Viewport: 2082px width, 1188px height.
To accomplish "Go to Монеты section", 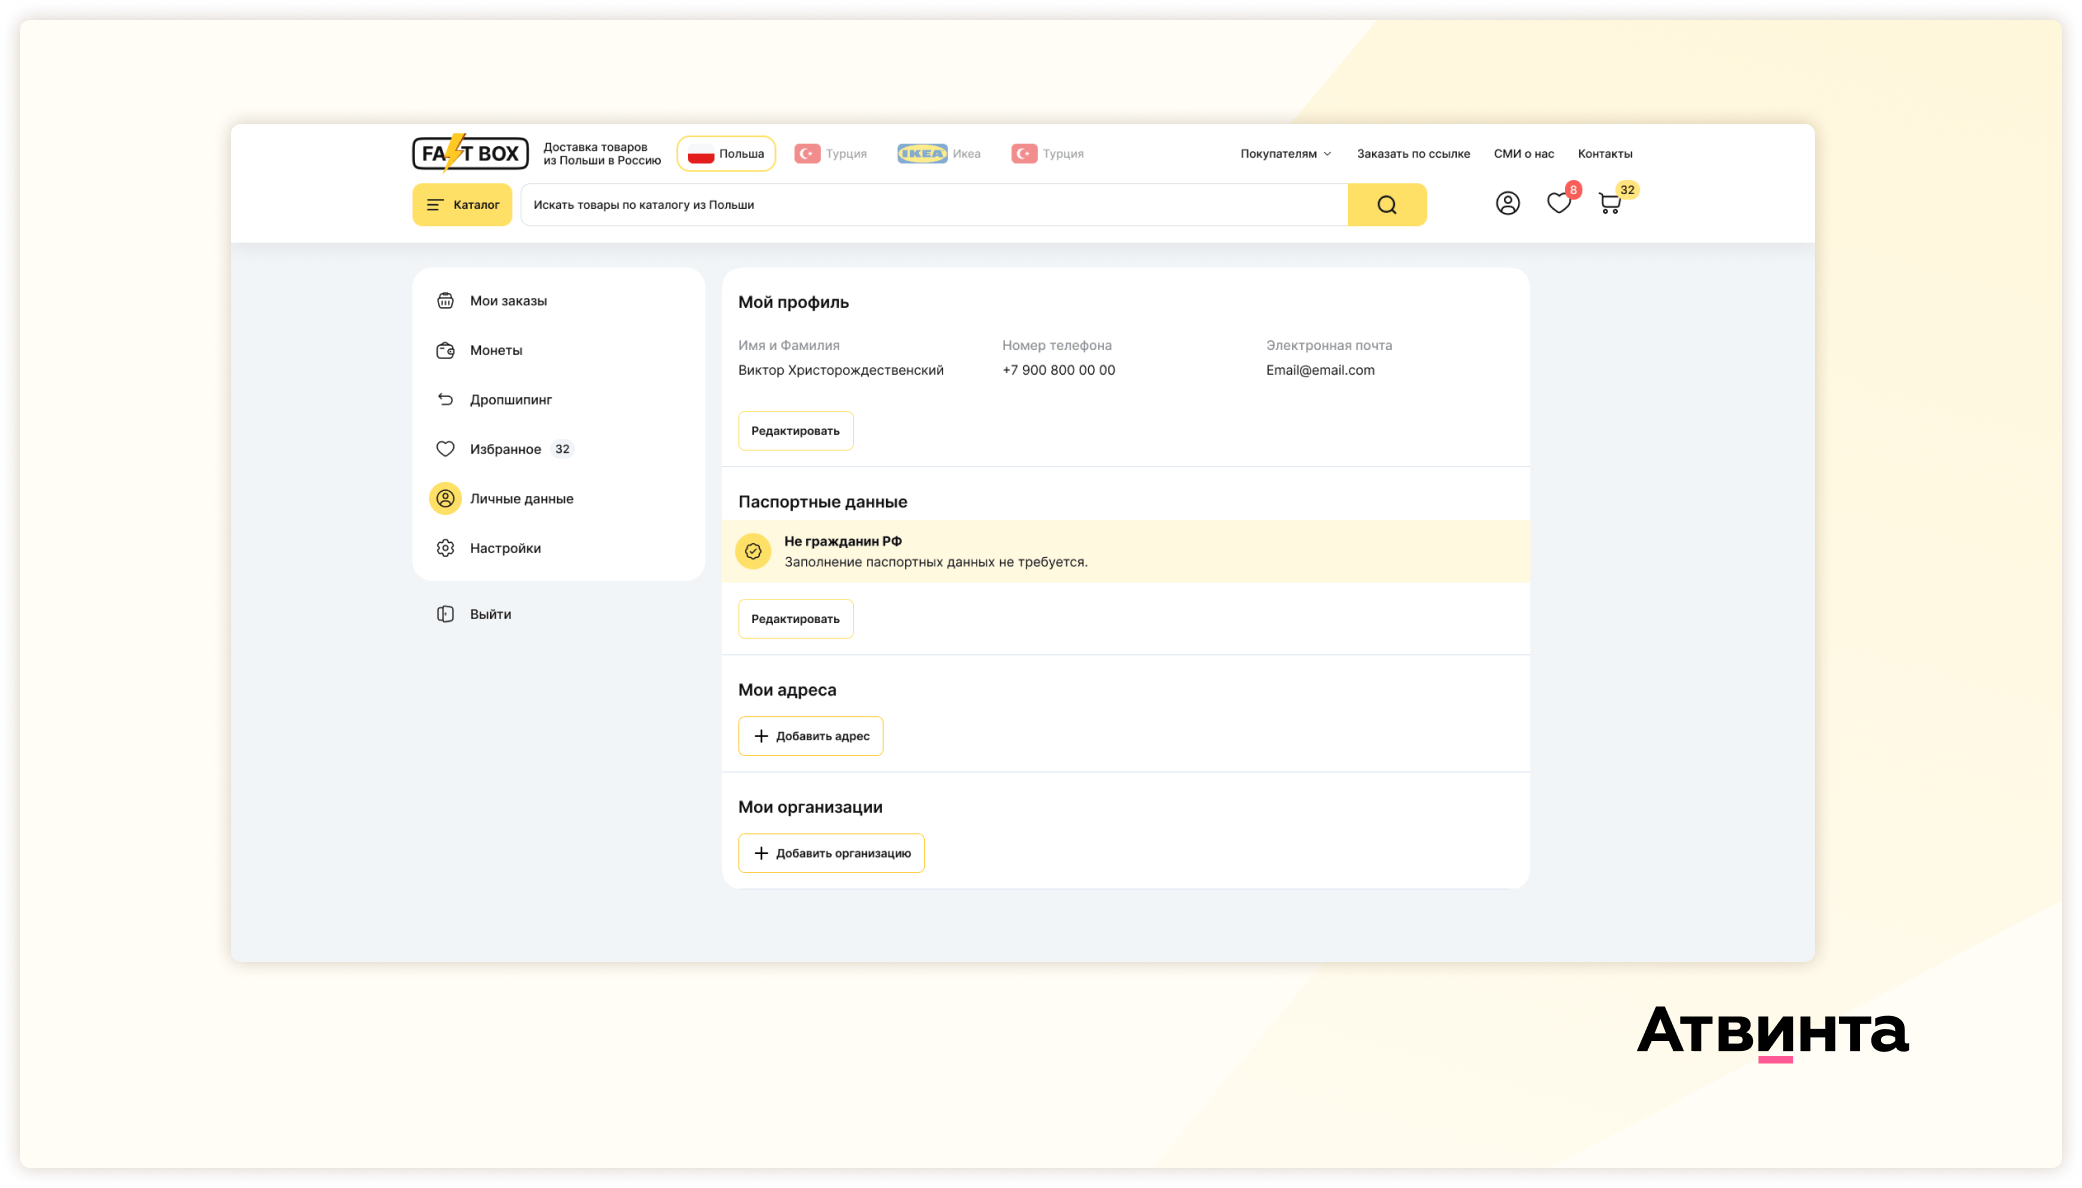I will coord(496,350).
